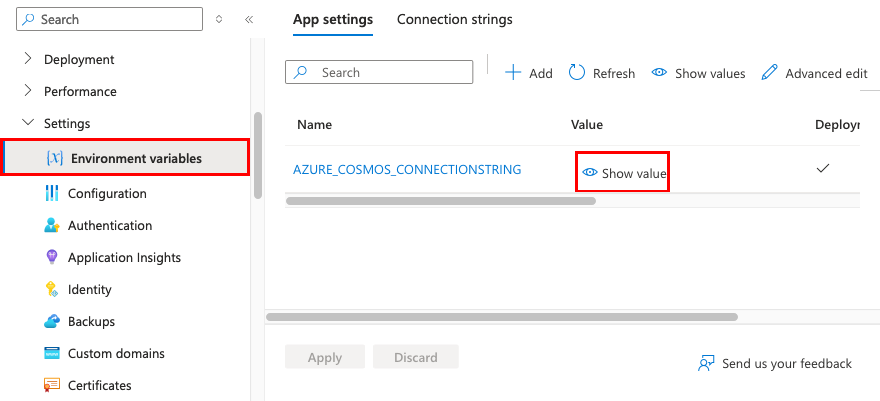880x401 pixels.
Task: Toggle Show values for all settings
Action: point(699,73)
